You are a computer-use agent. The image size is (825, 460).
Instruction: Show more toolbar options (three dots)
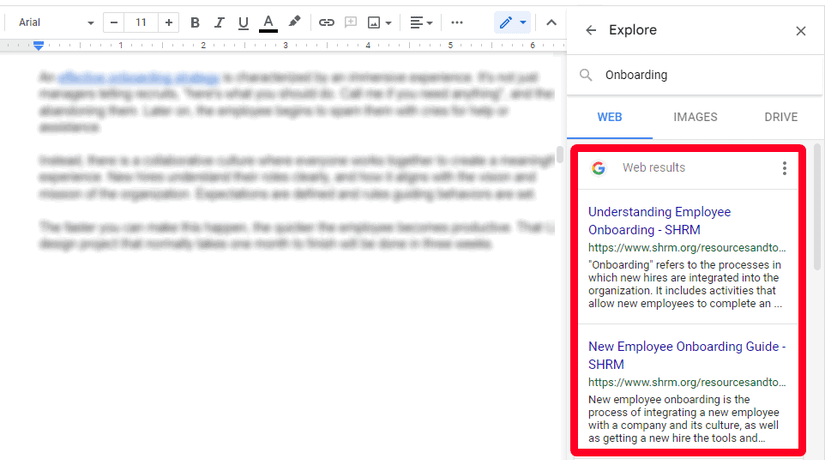(x=457, y=23)
